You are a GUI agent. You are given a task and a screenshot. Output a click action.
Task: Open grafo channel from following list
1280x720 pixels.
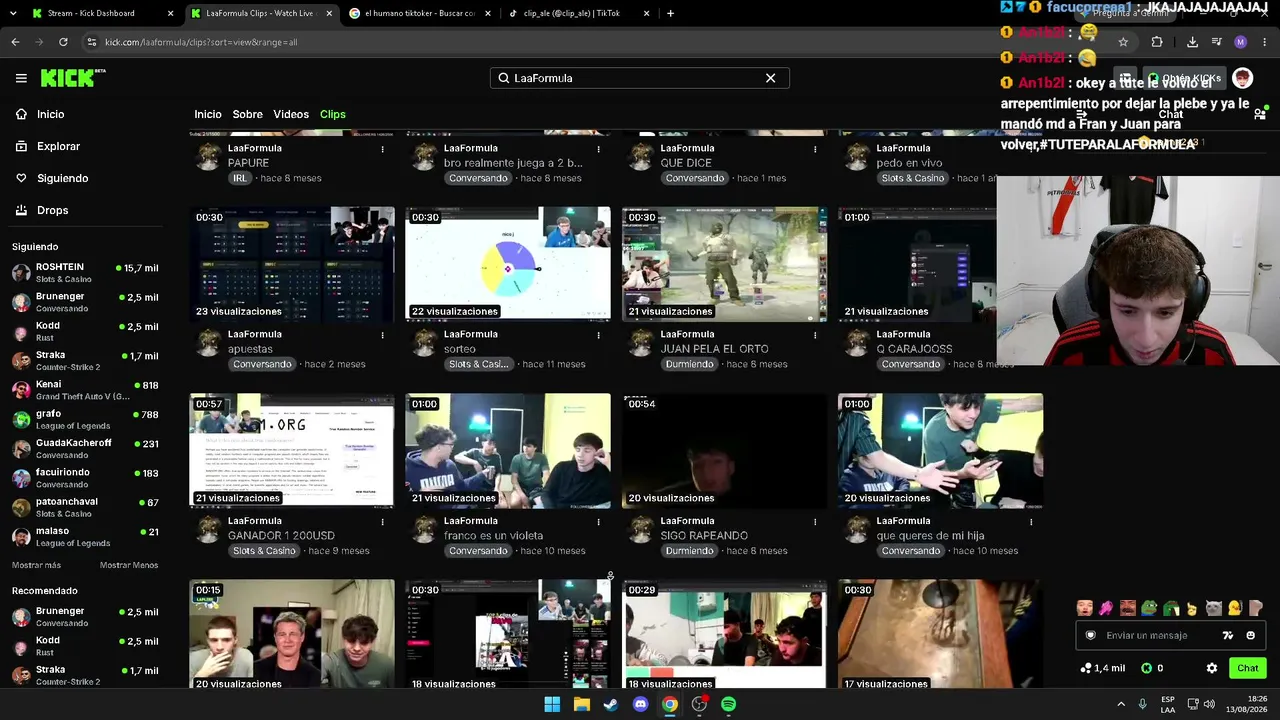click(x=85, y=419)
